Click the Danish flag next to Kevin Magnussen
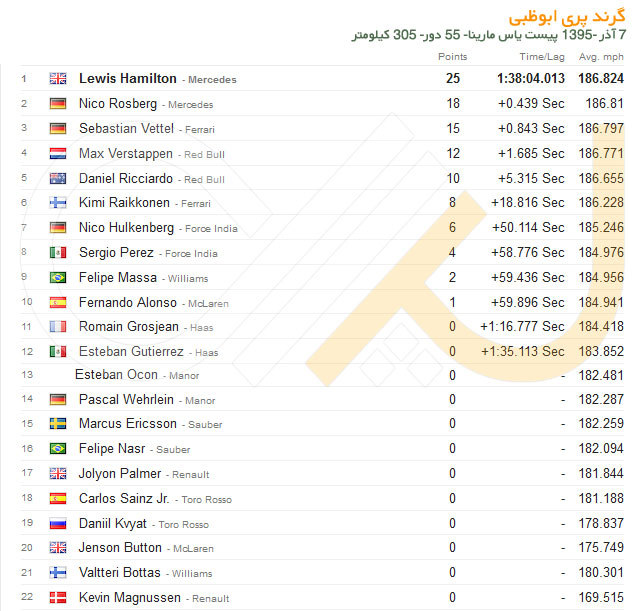Image resolution: width=643 pixels, height=611 pixels. [58, 597]
